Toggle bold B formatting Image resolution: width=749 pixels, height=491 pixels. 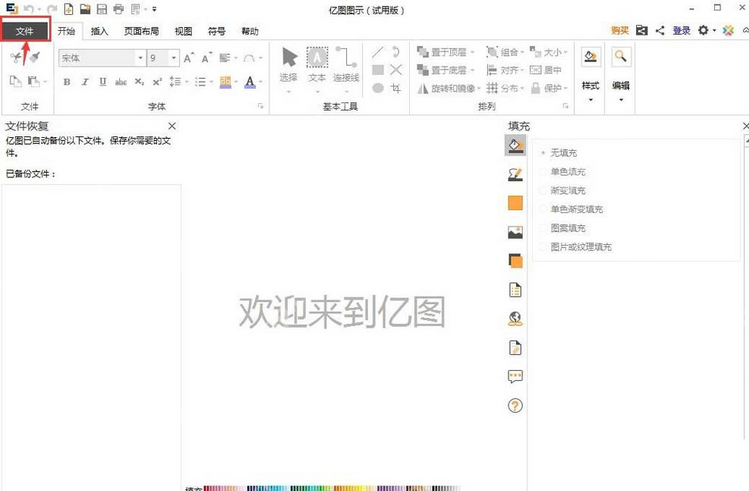(x=67, y=82)
